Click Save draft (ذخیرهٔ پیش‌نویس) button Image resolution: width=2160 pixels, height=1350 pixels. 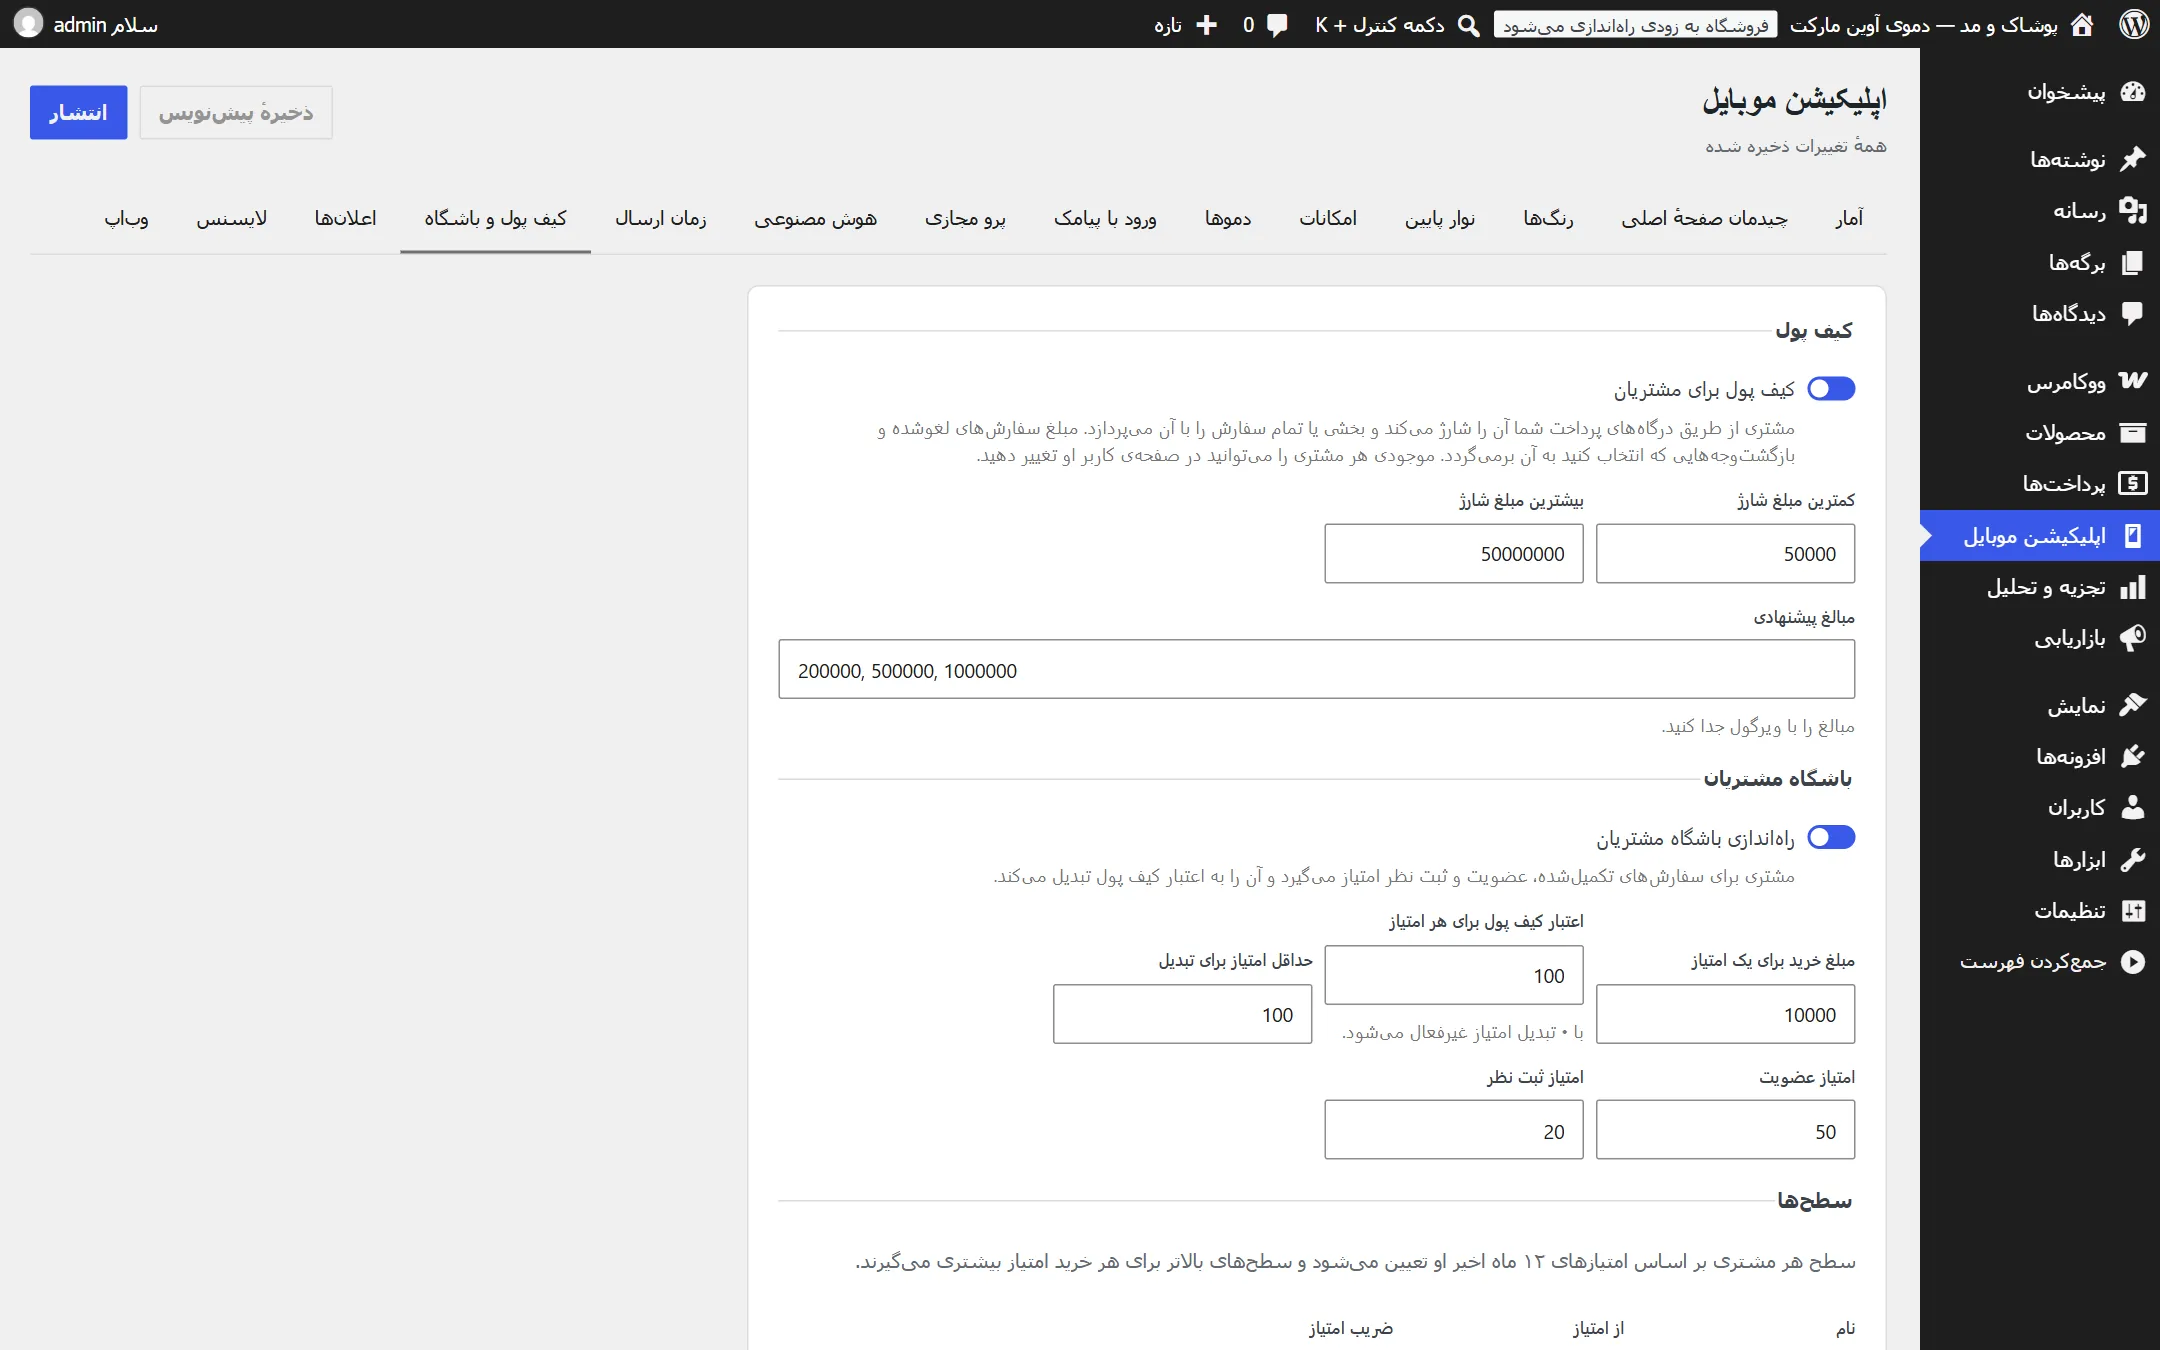point(236,112)
